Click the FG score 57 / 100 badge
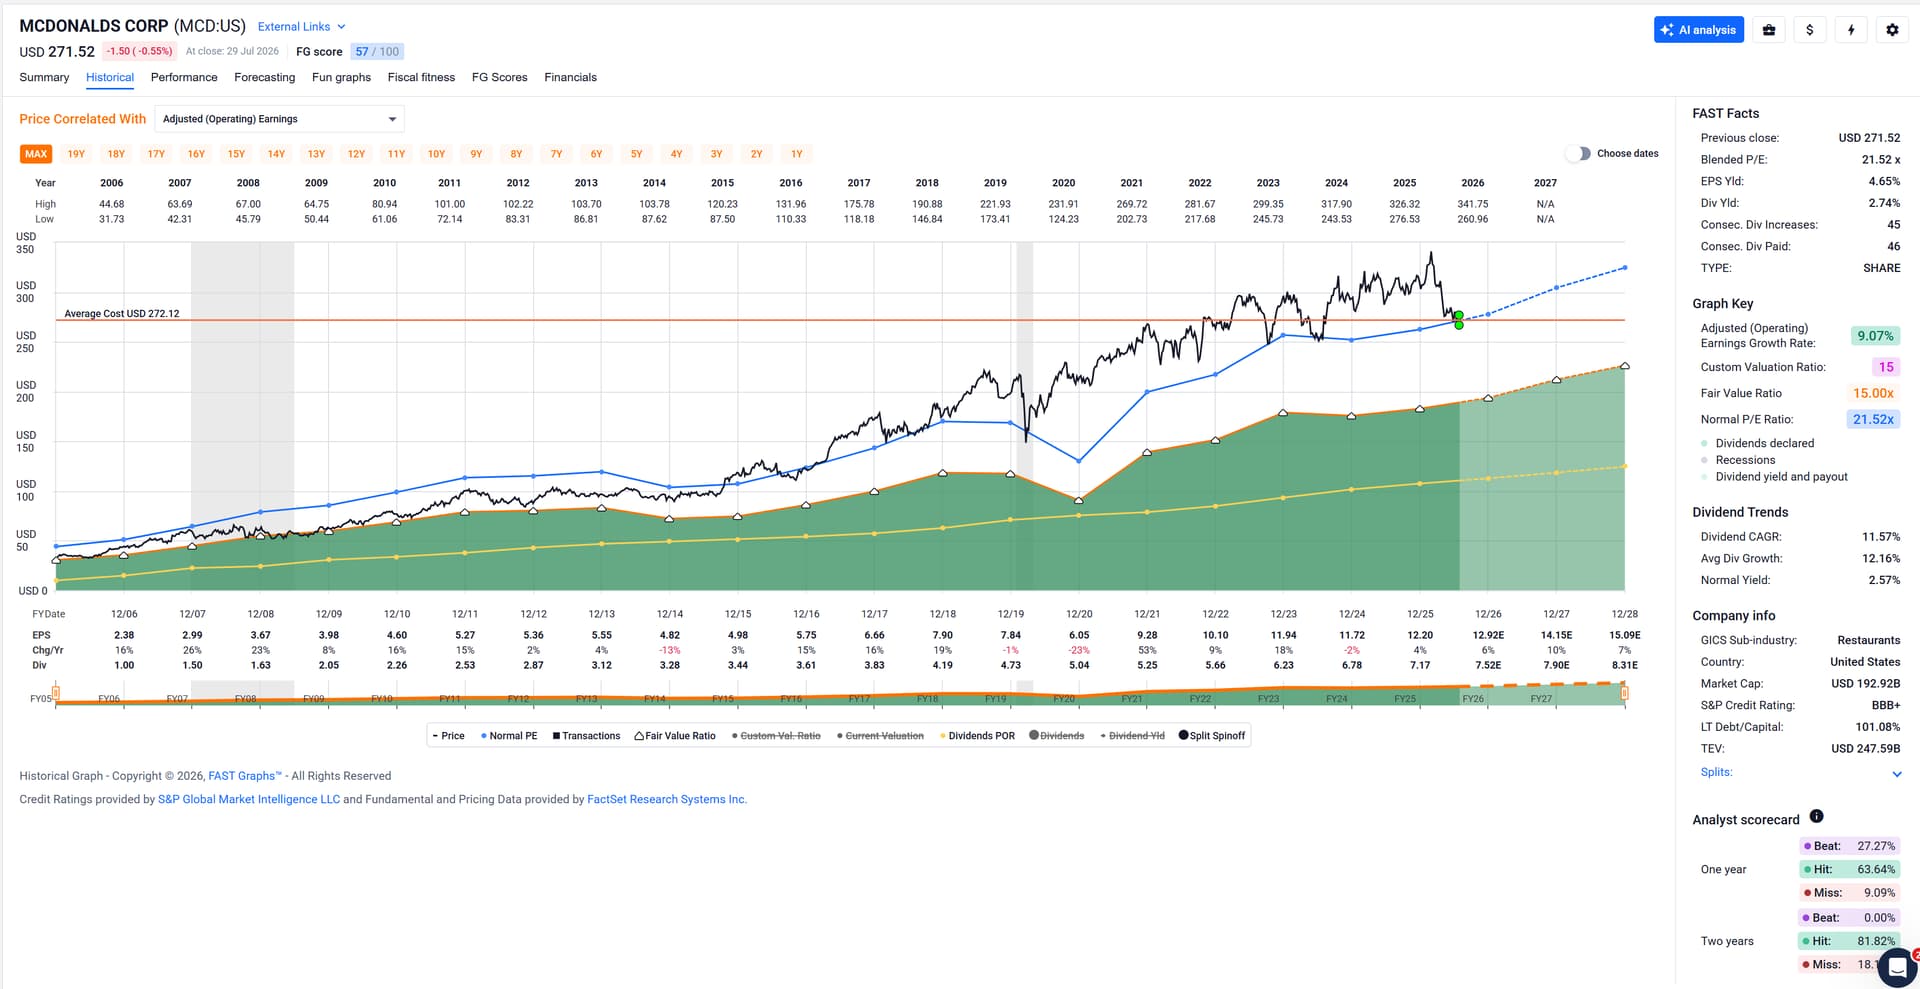The height and width of the screenshot is (989, 1920). click(x=377, y=52)
